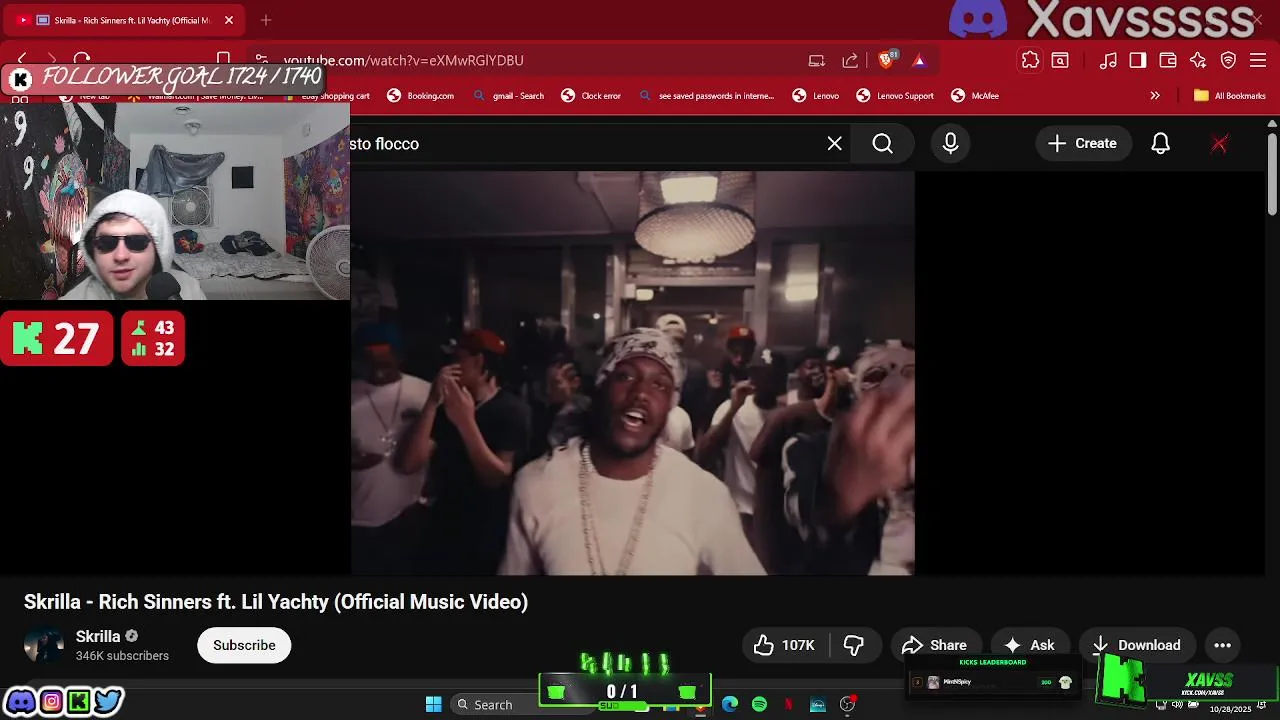Open the Lenovo bookmark
This screenshot has height=720, width=1280.
click(x=816, y=96)
